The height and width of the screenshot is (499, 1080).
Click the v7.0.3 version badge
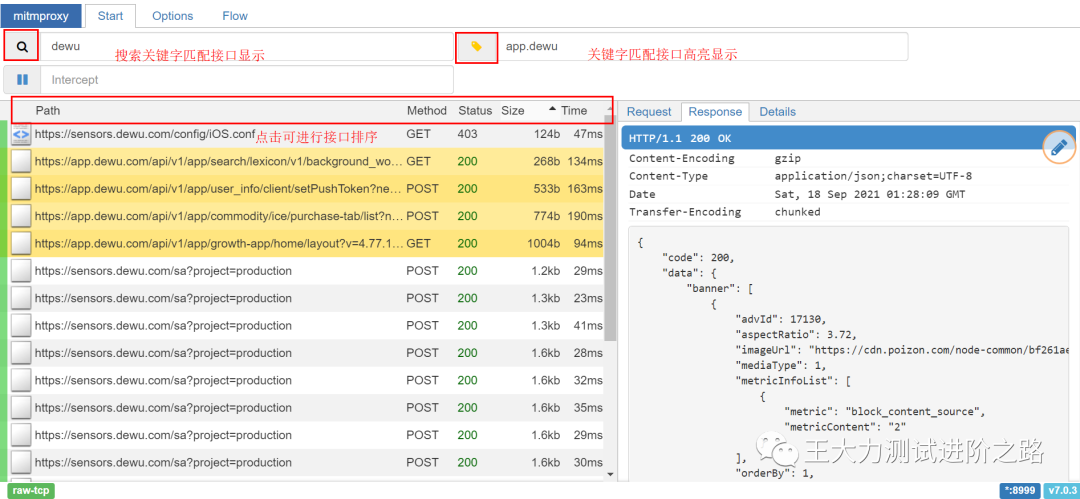pyautogui.click(x=1061, y=490)
